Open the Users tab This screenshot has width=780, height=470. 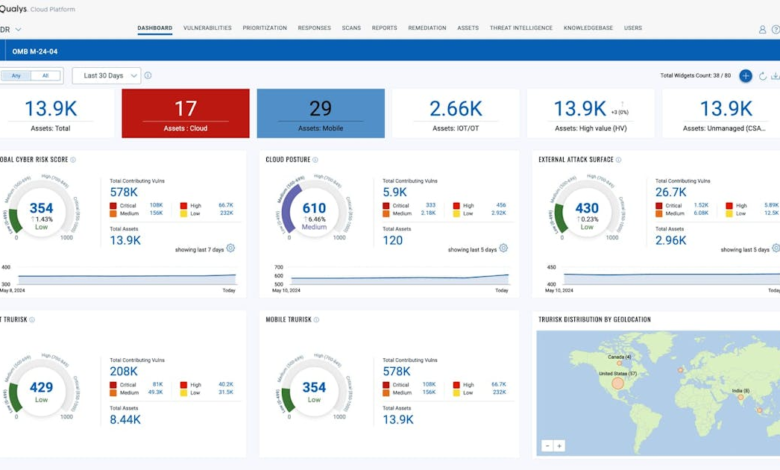(633, 28)
